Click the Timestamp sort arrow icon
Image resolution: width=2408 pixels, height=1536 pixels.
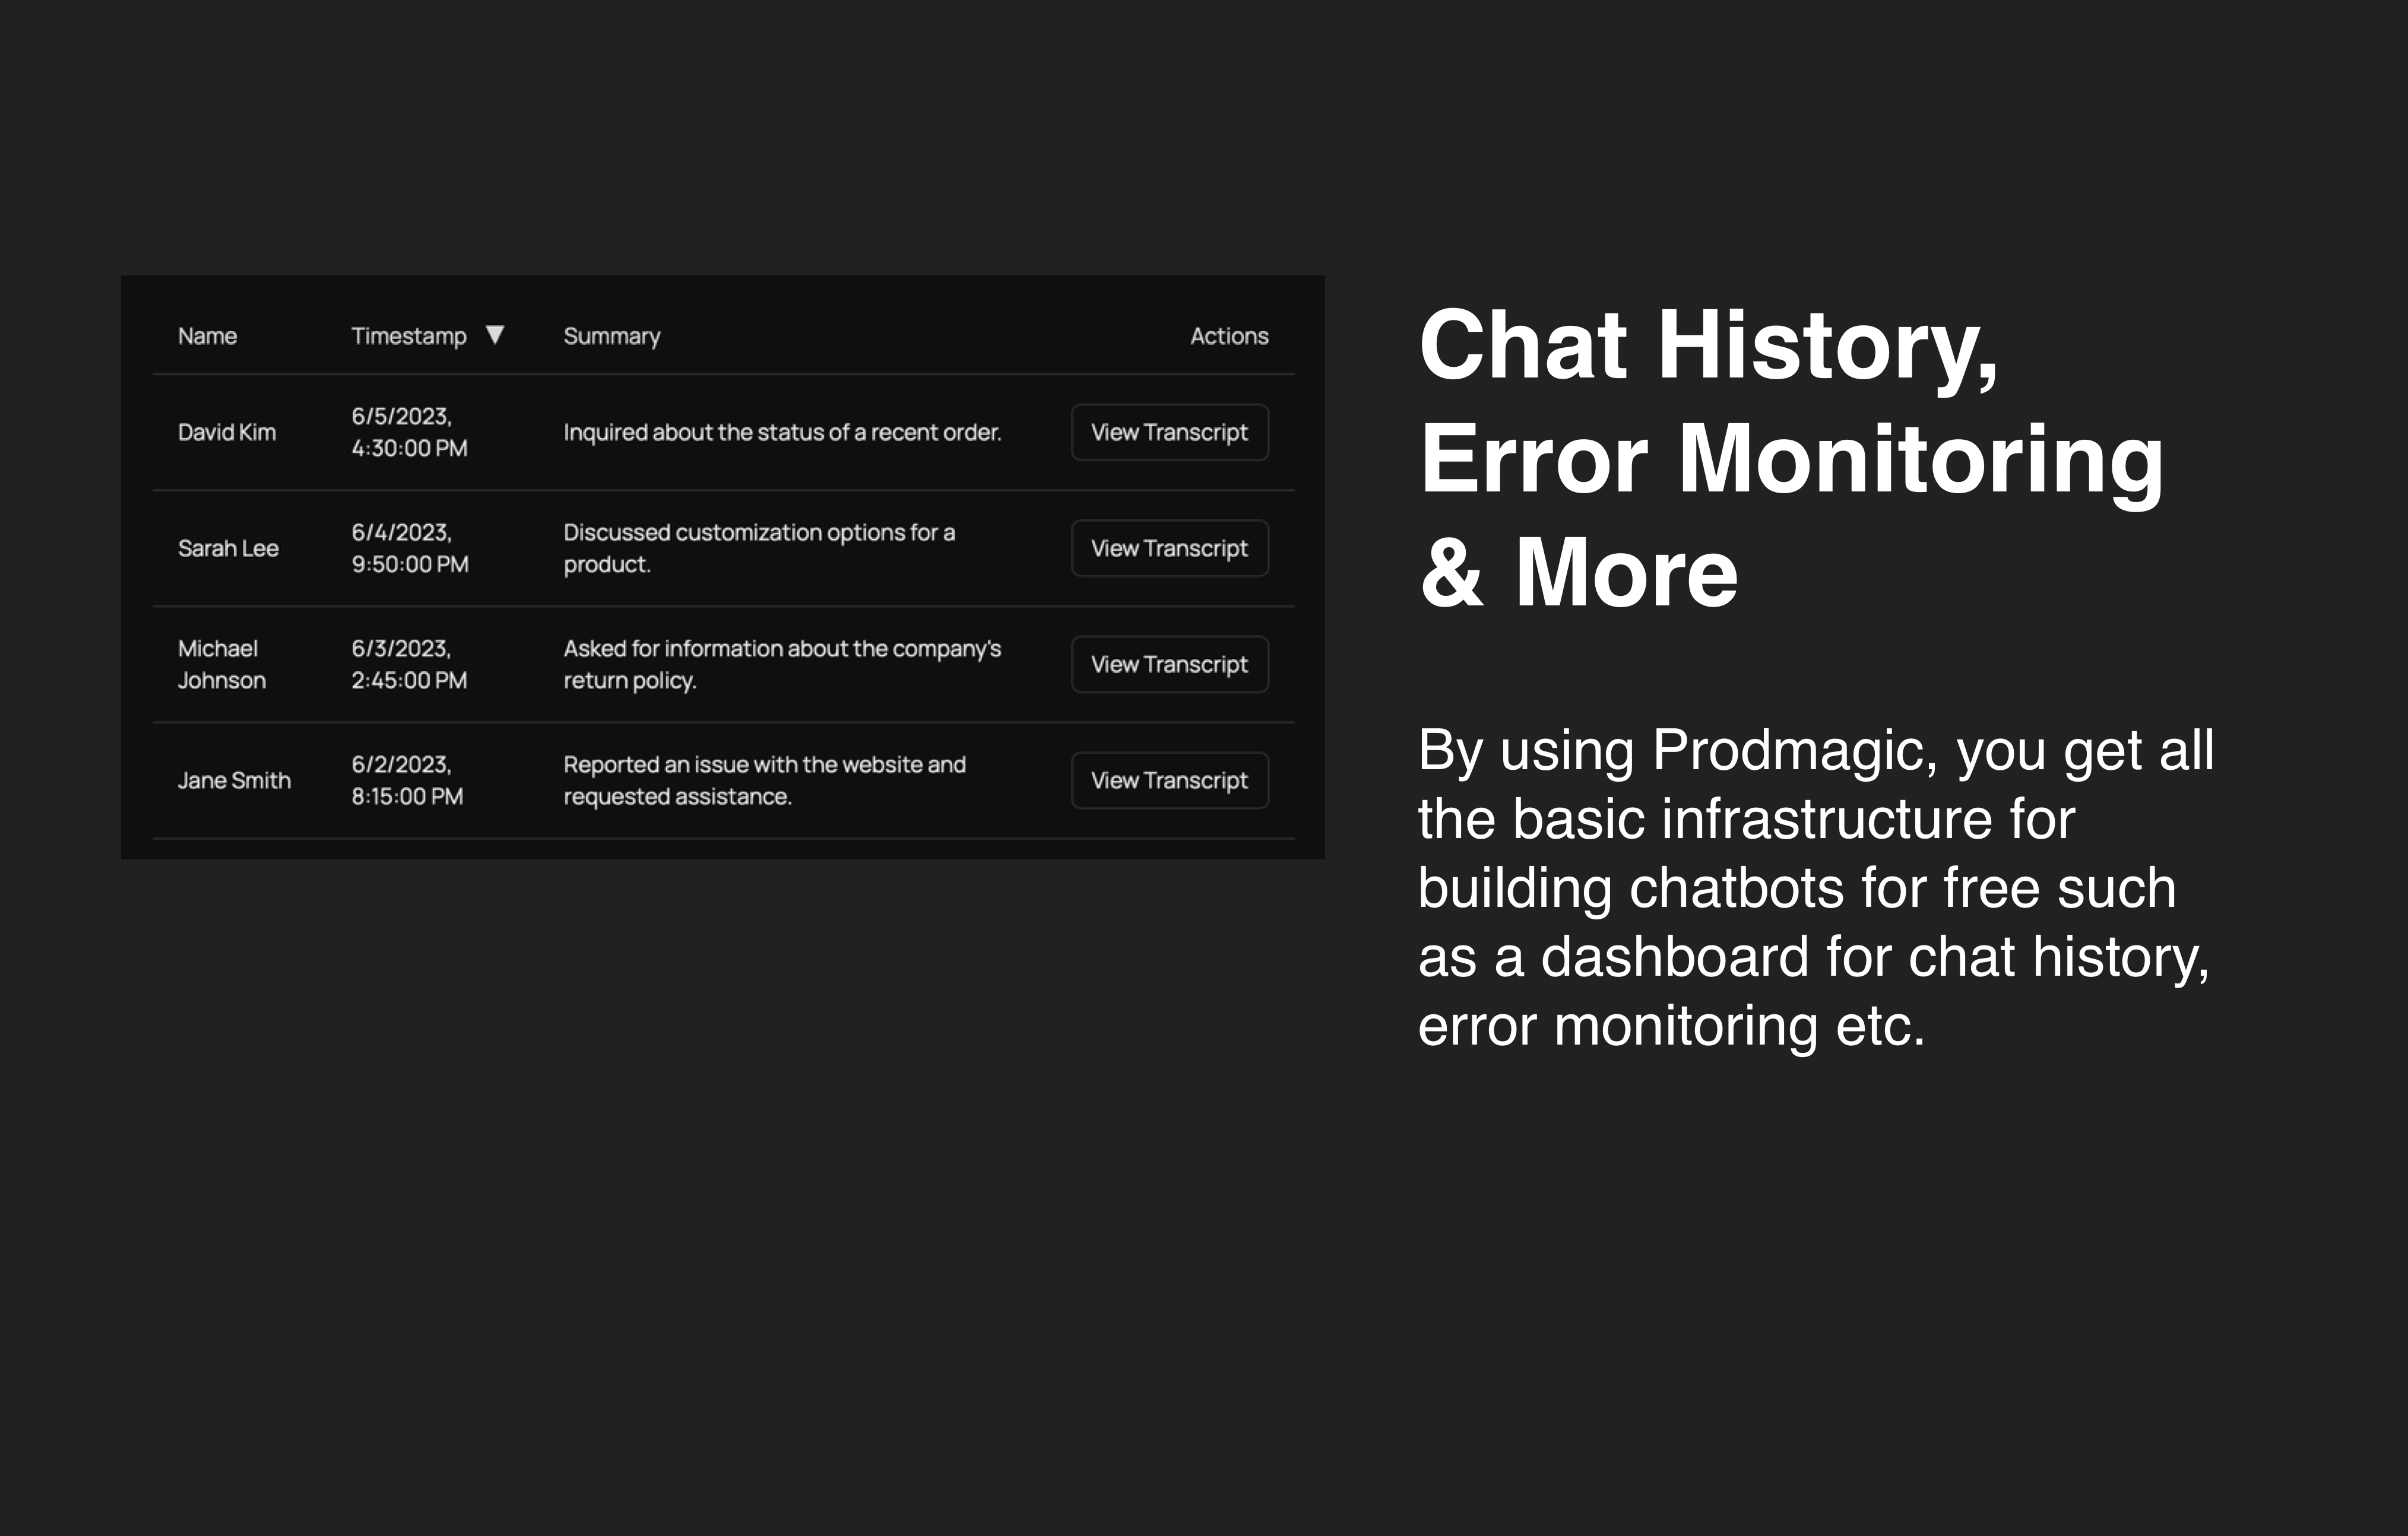pos(495,335)
